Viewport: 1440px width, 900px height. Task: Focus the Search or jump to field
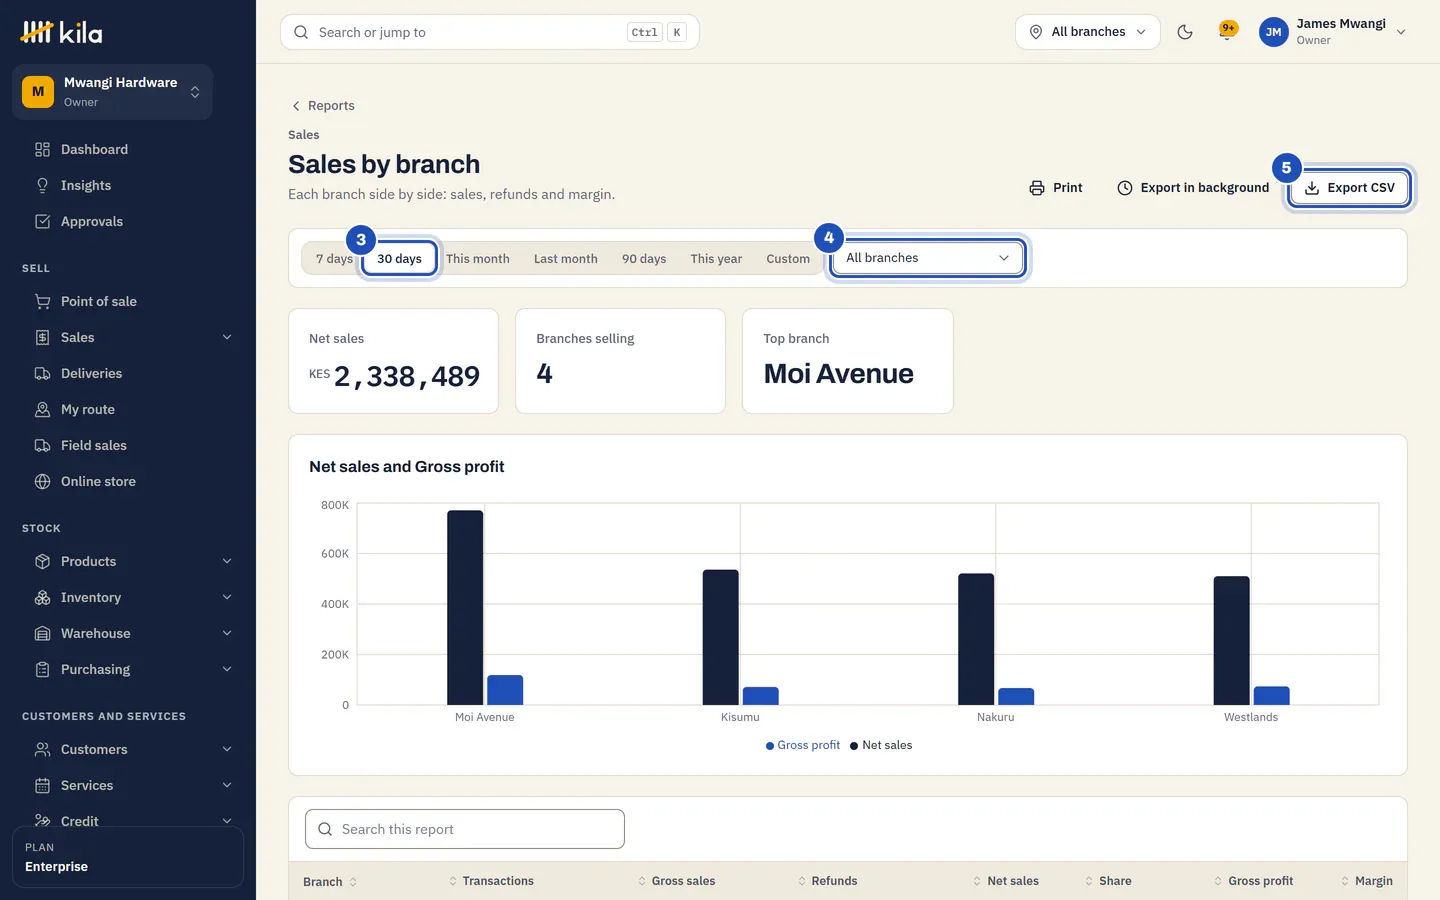(490, 32)
